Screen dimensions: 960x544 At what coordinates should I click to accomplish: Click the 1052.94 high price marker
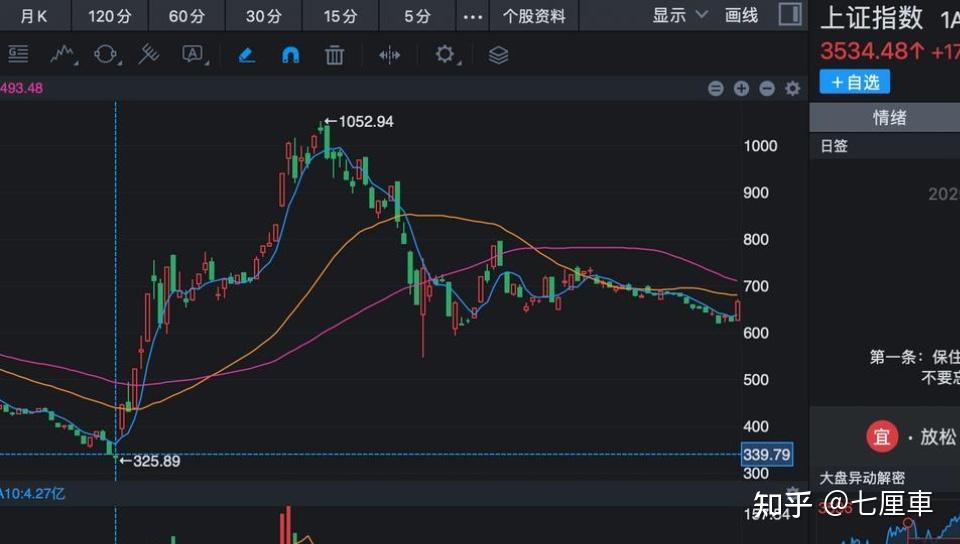(359, 122)
